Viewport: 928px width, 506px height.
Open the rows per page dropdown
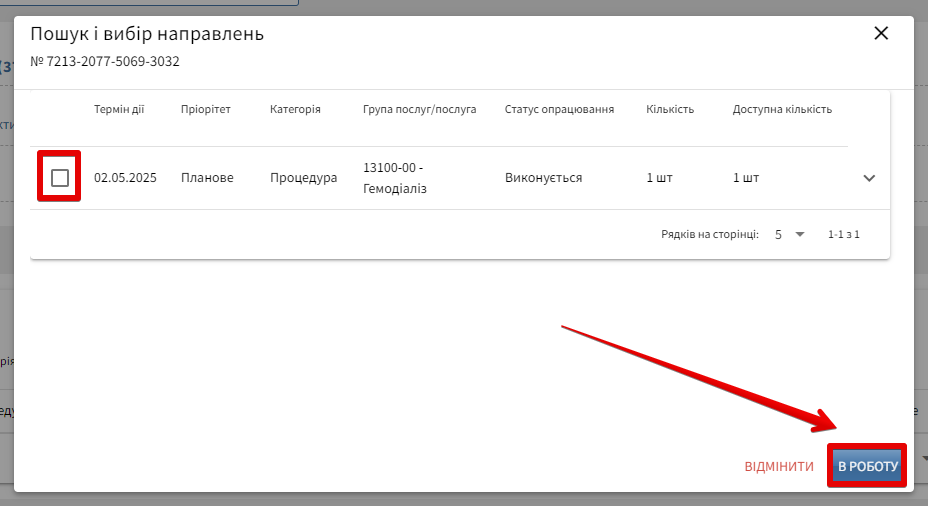coord(789,234)
